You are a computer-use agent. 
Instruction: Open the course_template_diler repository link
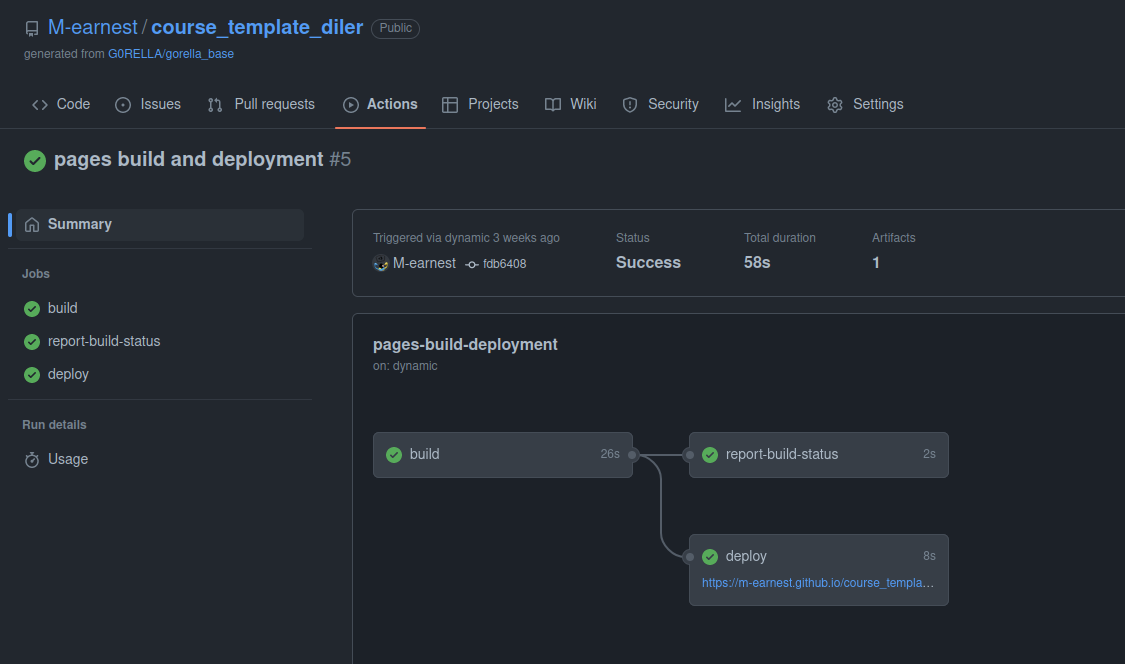pyautogui.click(x=257, y=27)
